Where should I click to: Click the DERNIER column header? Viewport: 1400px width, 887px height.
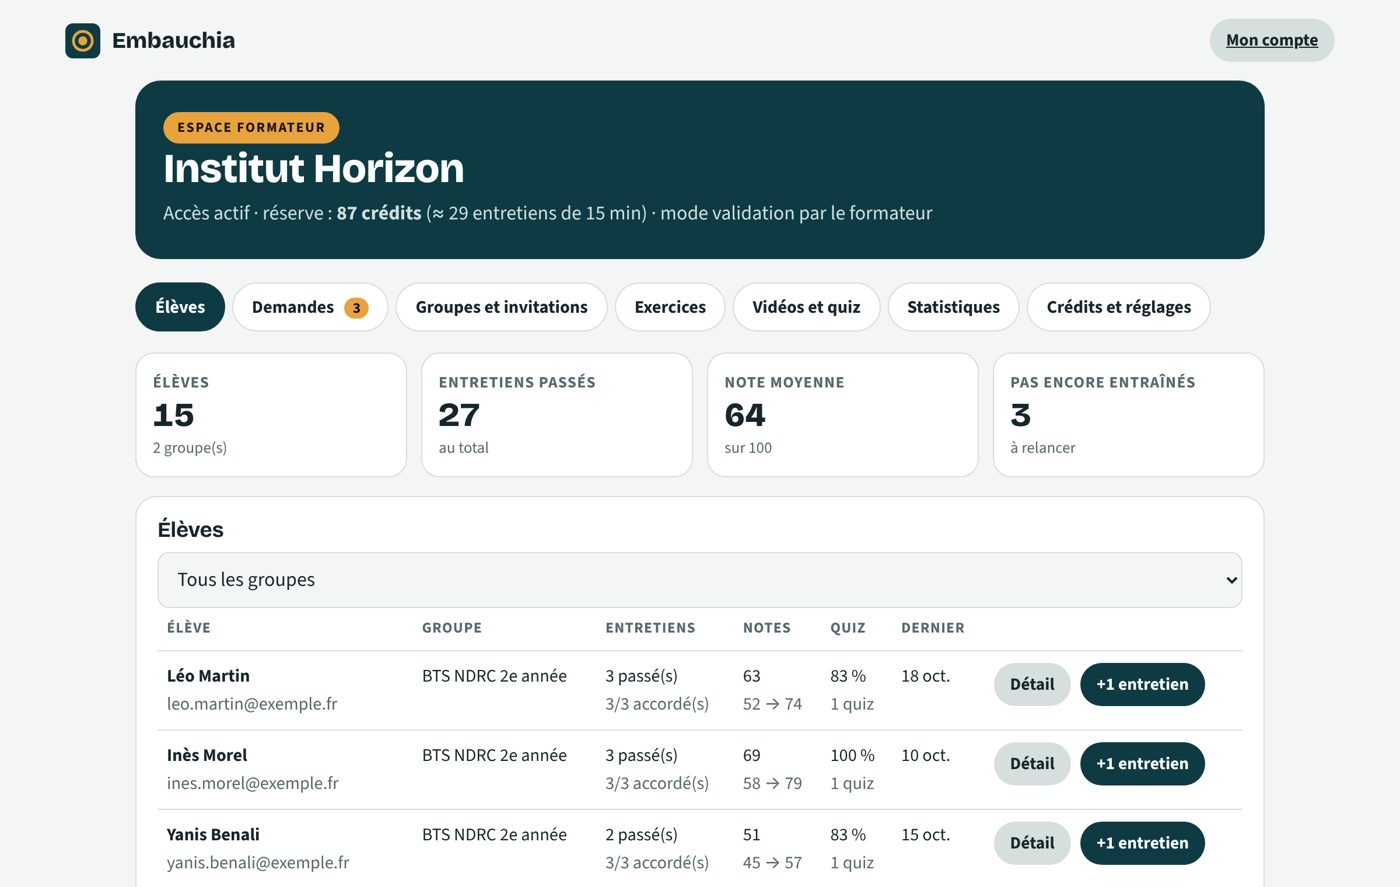point(933,628)
